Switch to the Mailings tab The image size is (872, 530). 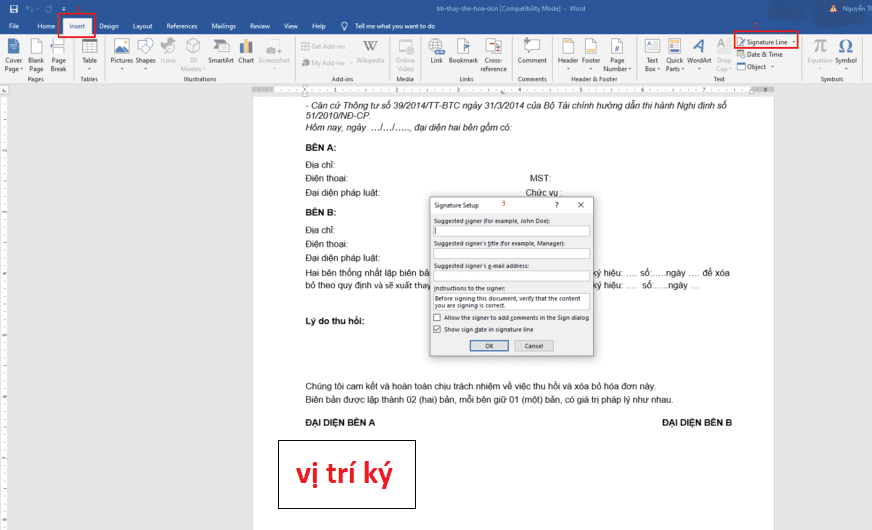224,26
